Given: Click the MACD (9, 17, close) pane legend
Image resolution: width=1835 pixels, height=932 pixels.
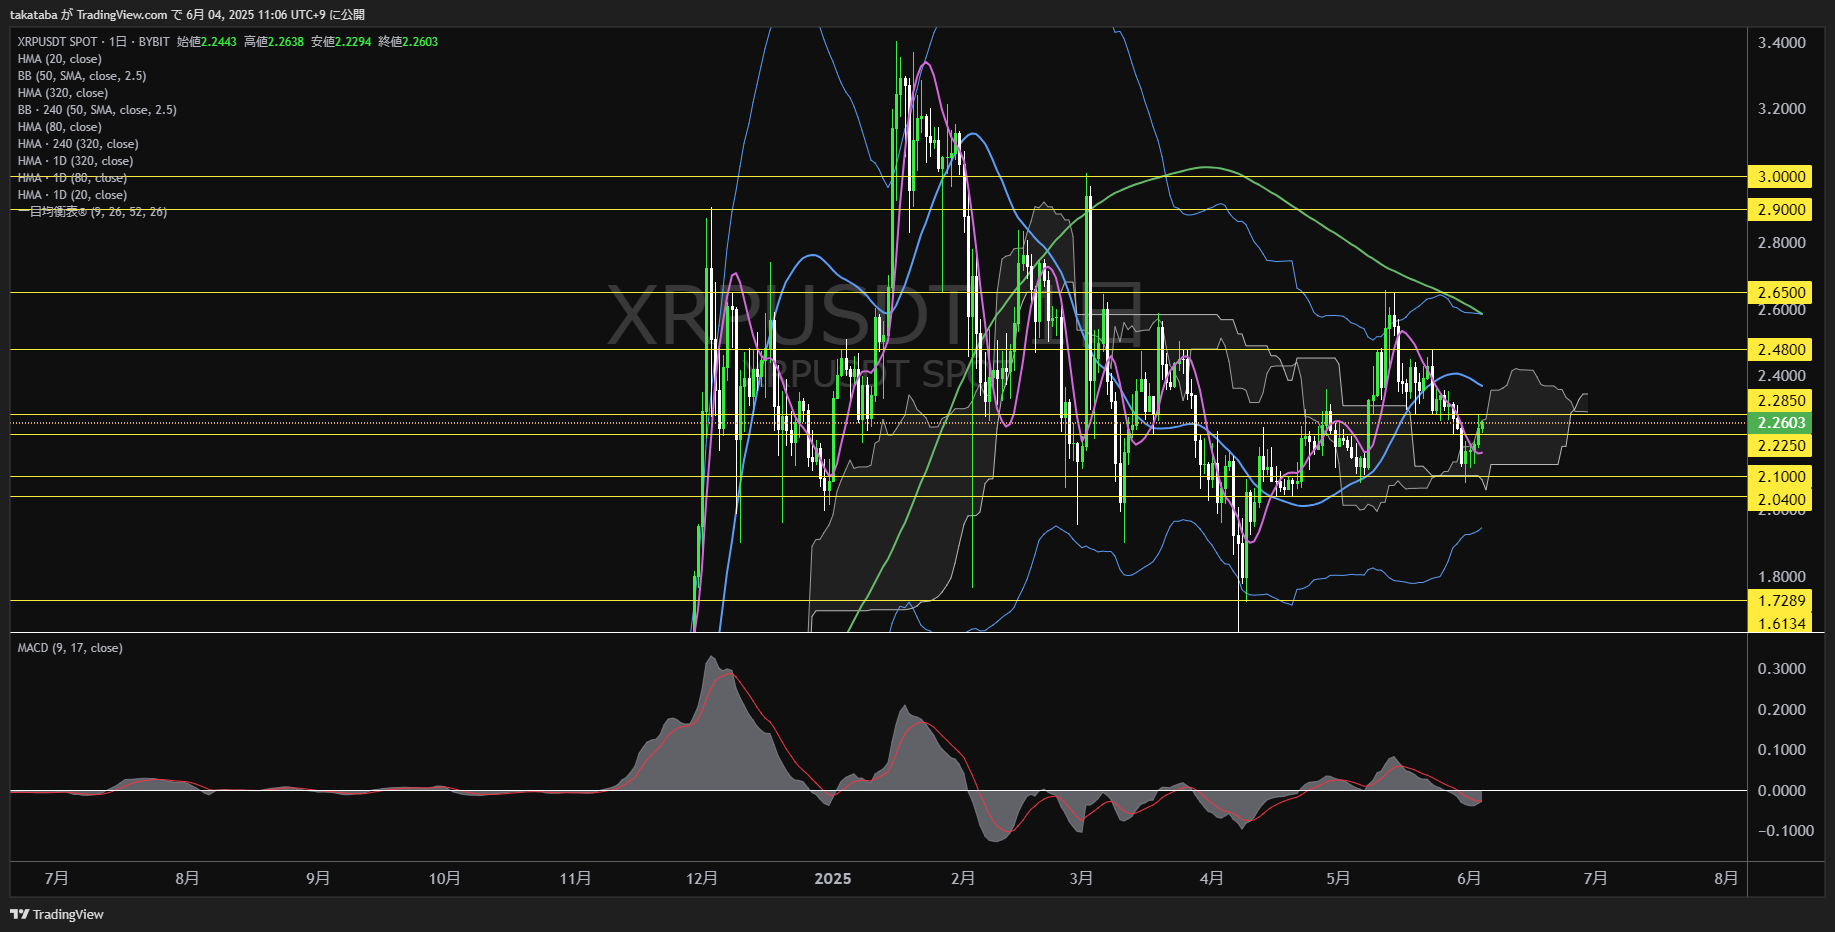Looking at the screenshot, I should point(70,648).
